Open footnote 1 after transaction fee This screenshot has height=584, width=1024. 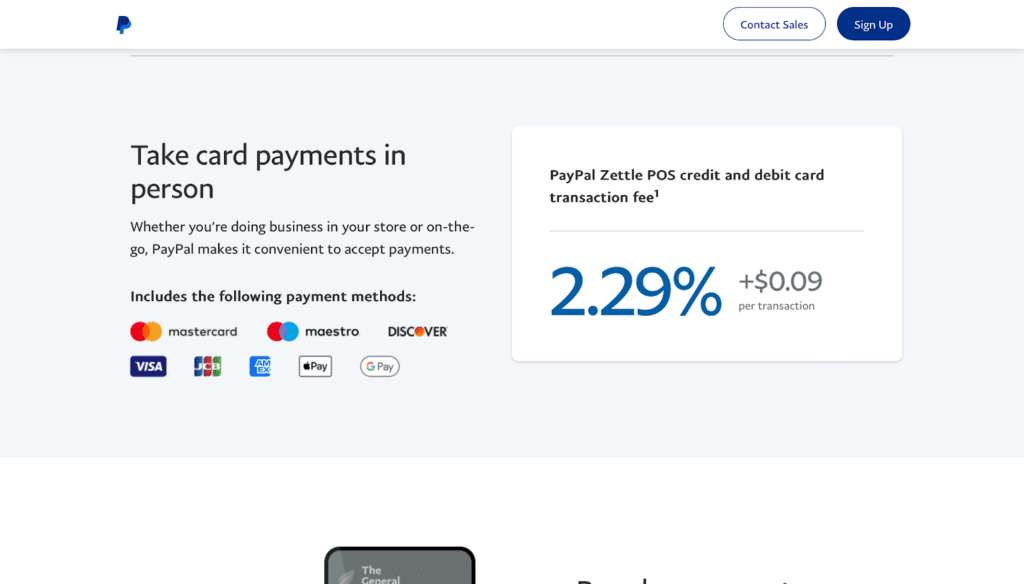pyautogui.click(x=656, y=194)
